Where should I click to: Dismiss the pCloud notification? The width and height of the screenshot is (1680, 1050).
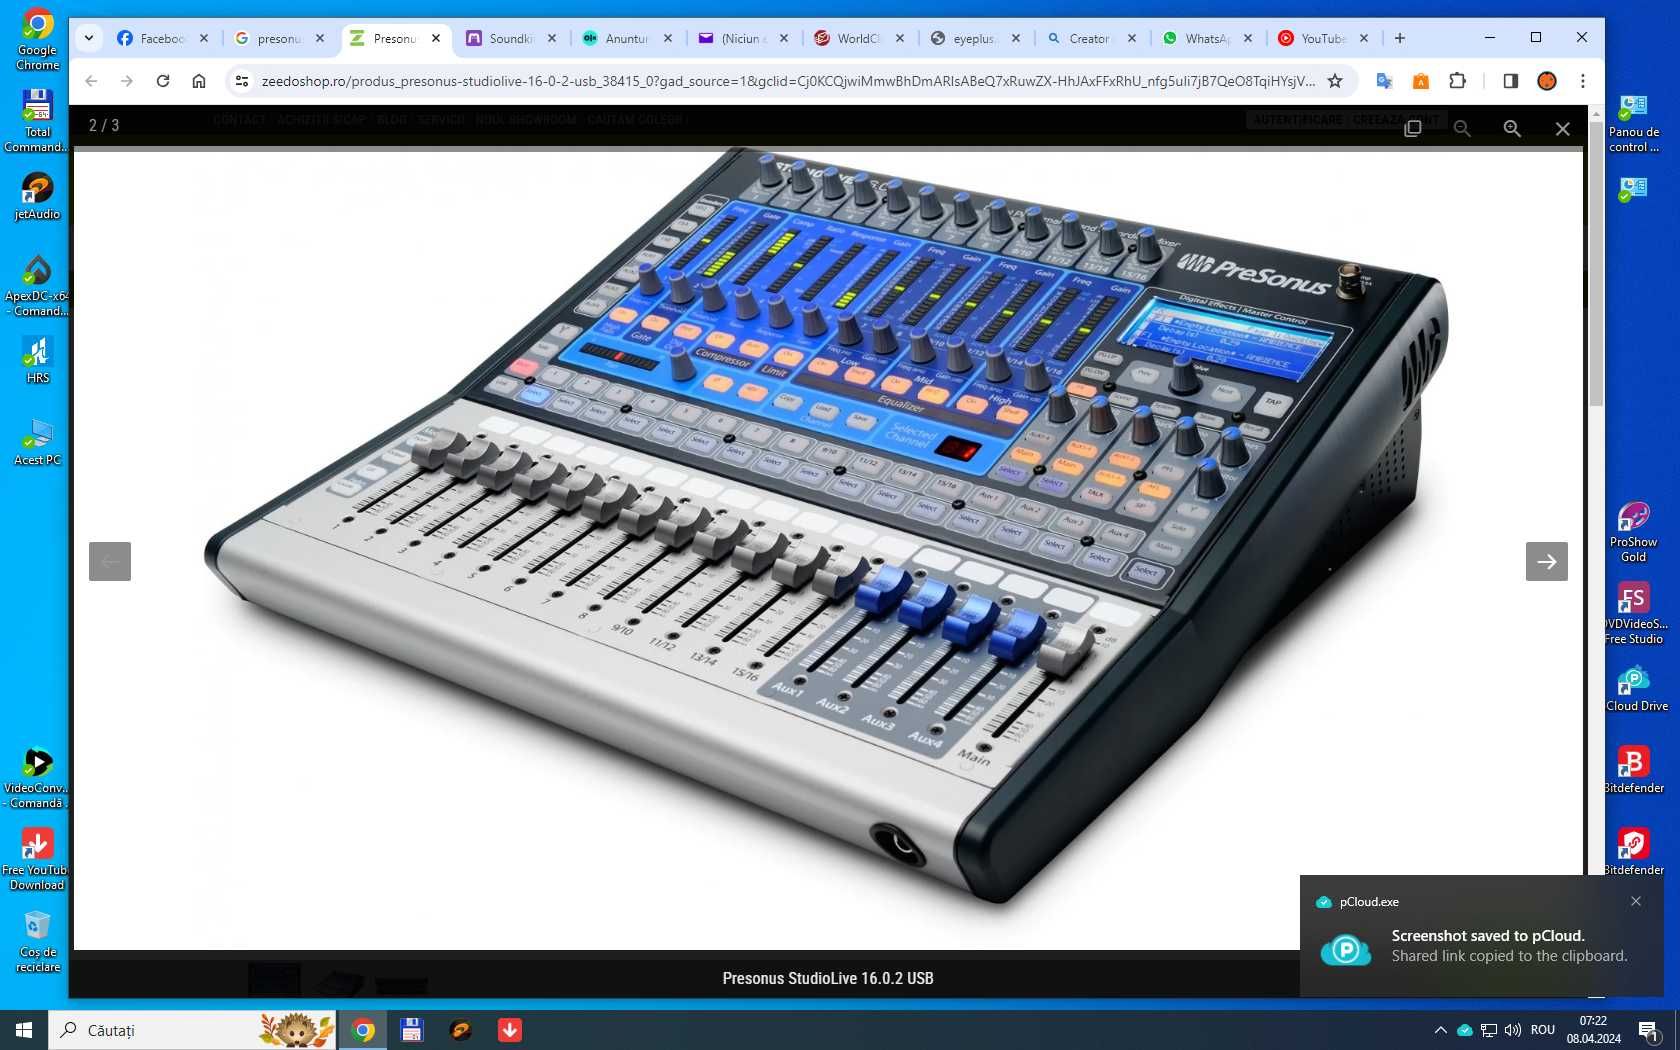pos(1636,901)
